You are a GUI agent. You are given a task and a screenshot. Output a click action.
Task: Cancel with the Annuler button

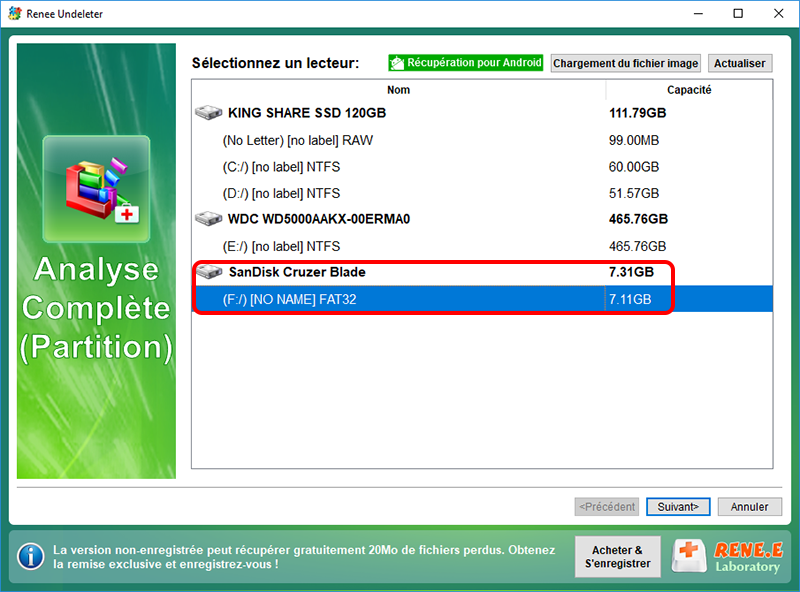click(749, 507)
